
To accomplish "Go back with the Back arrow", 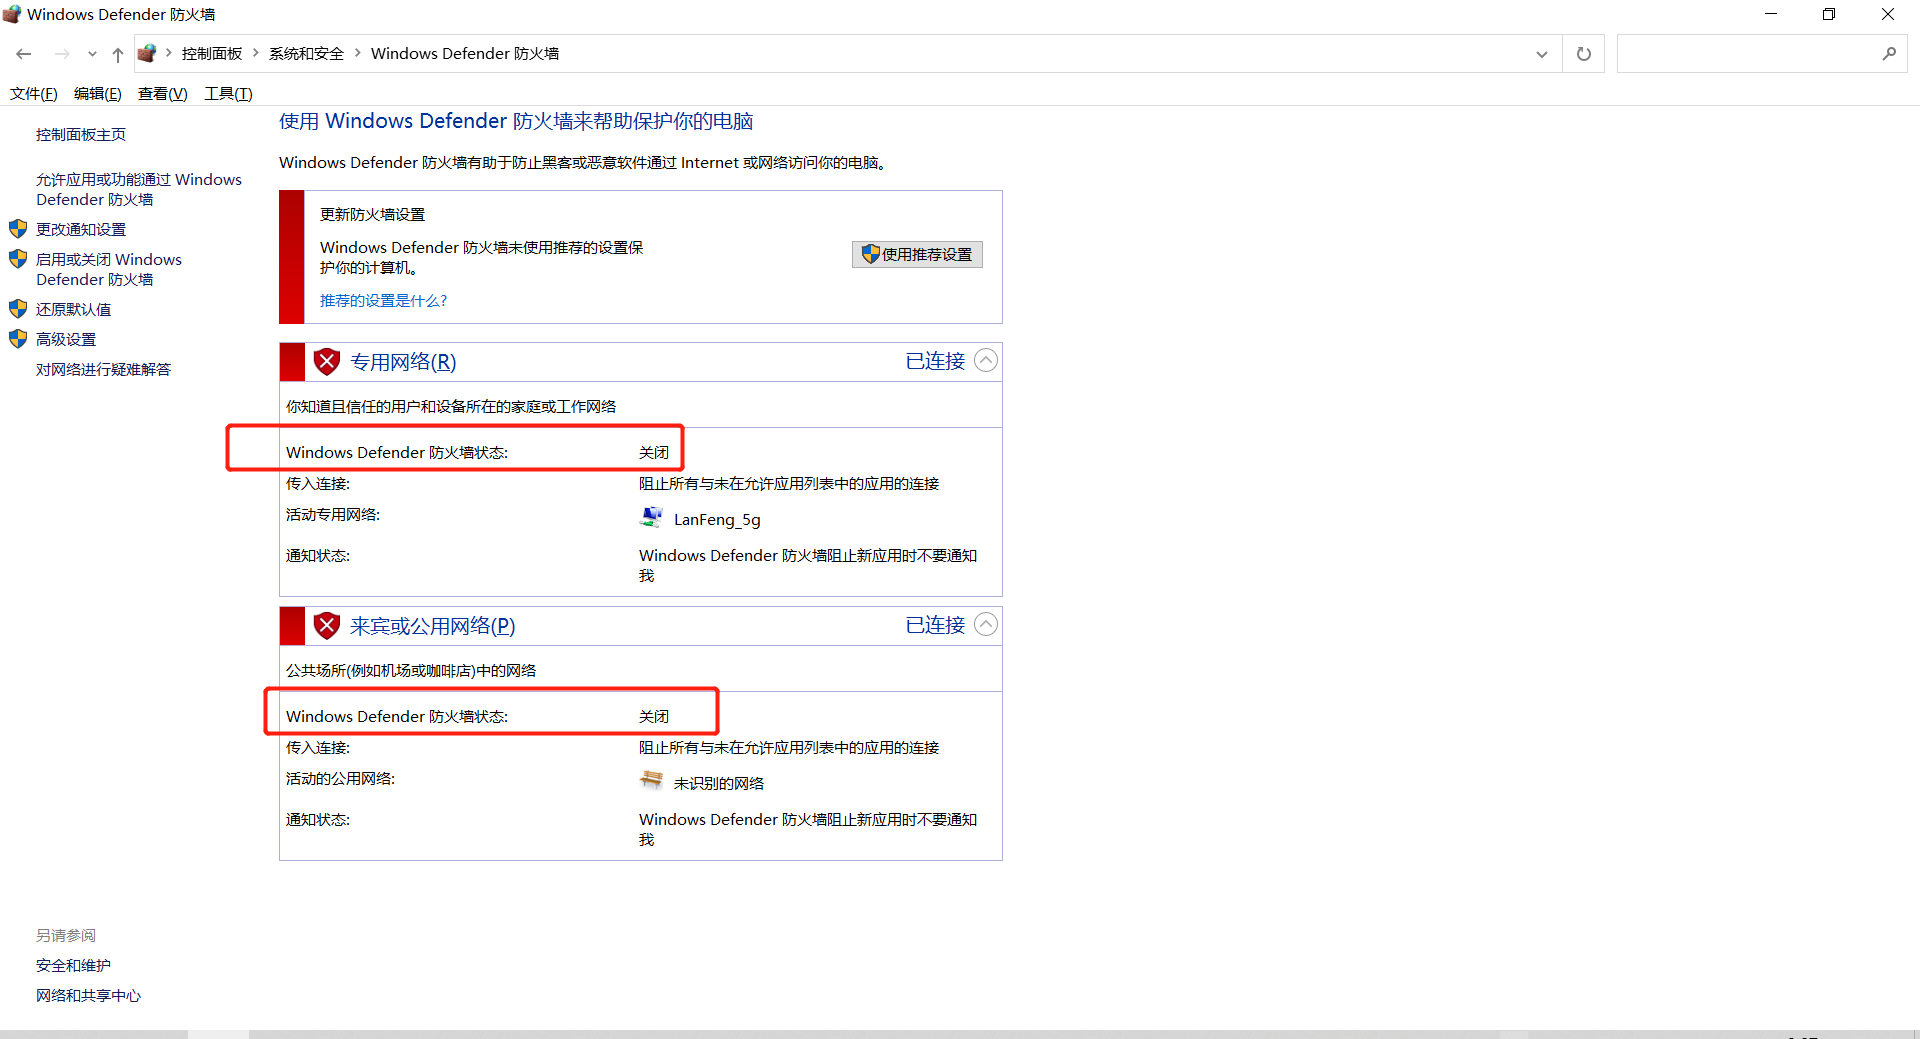I will point(24,54).
